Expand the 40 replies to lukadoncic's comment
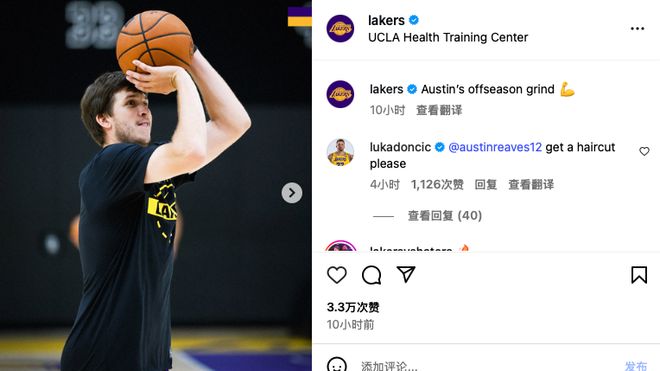The image size is (660, 371). point(444,216)
